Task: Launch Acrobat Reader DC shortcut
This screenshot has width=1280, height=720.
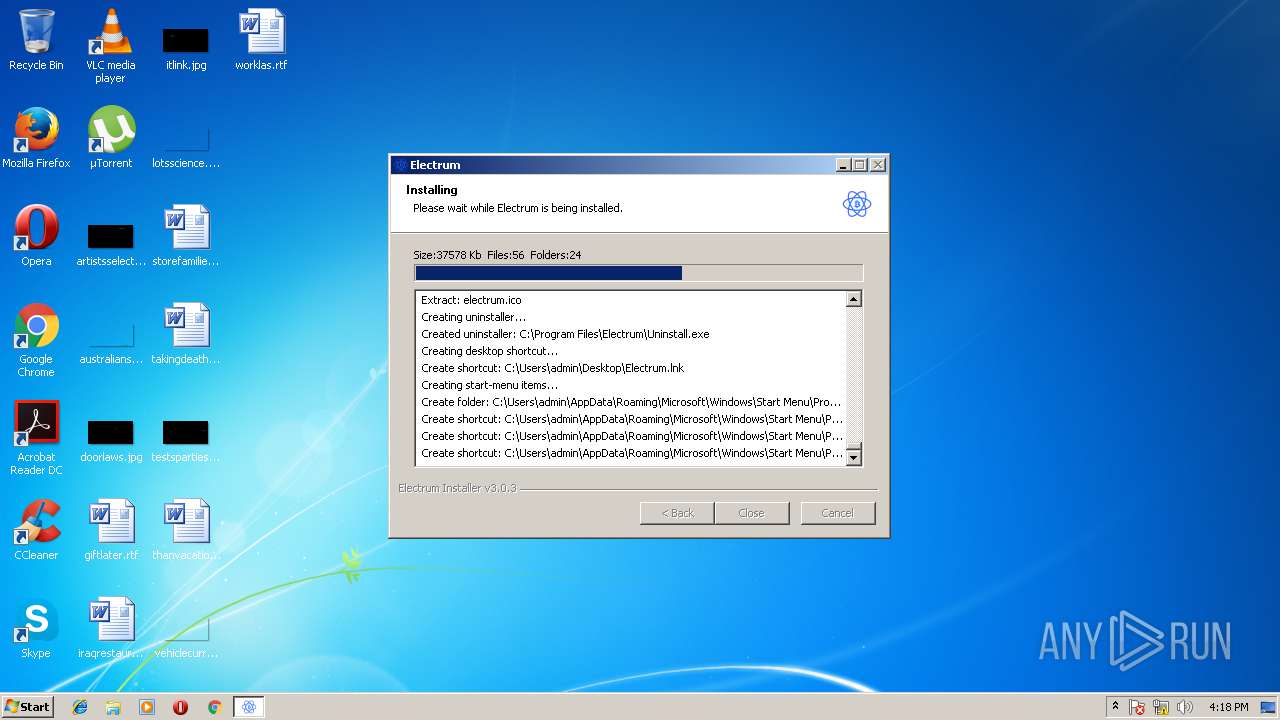Action: click(36, 438)
